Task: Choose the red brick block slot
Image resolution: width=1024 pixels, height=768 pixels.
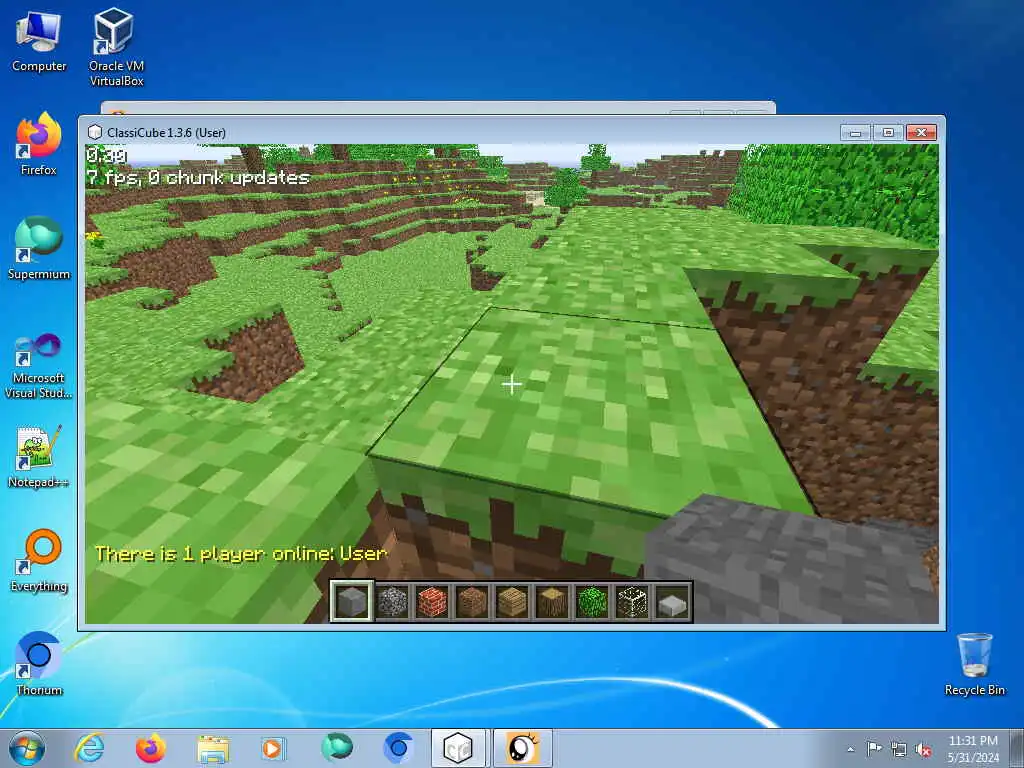Action: (432, 601)
